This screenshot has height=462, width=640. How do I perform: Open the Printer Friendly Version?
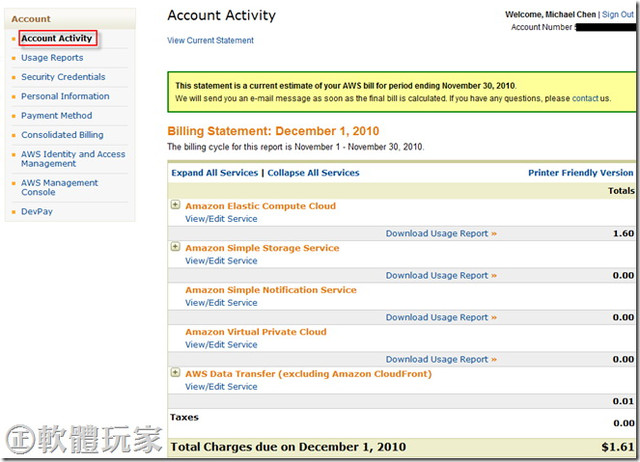click(x=580, y=173)
